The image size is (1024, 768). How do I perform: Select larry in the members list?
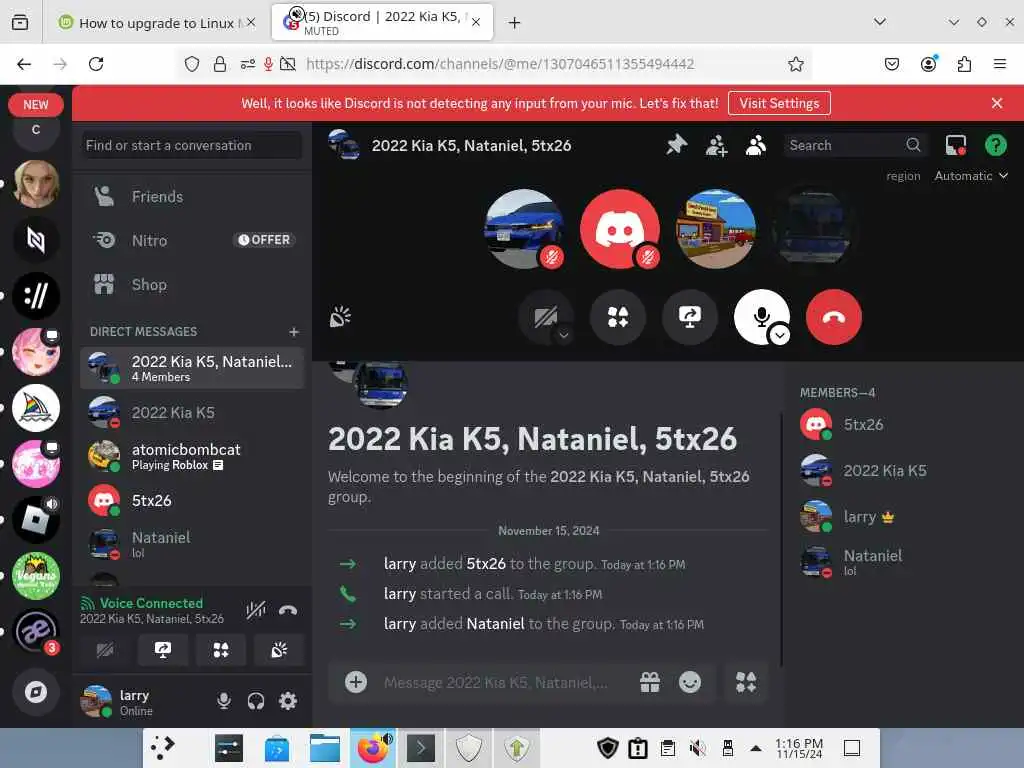901,517
